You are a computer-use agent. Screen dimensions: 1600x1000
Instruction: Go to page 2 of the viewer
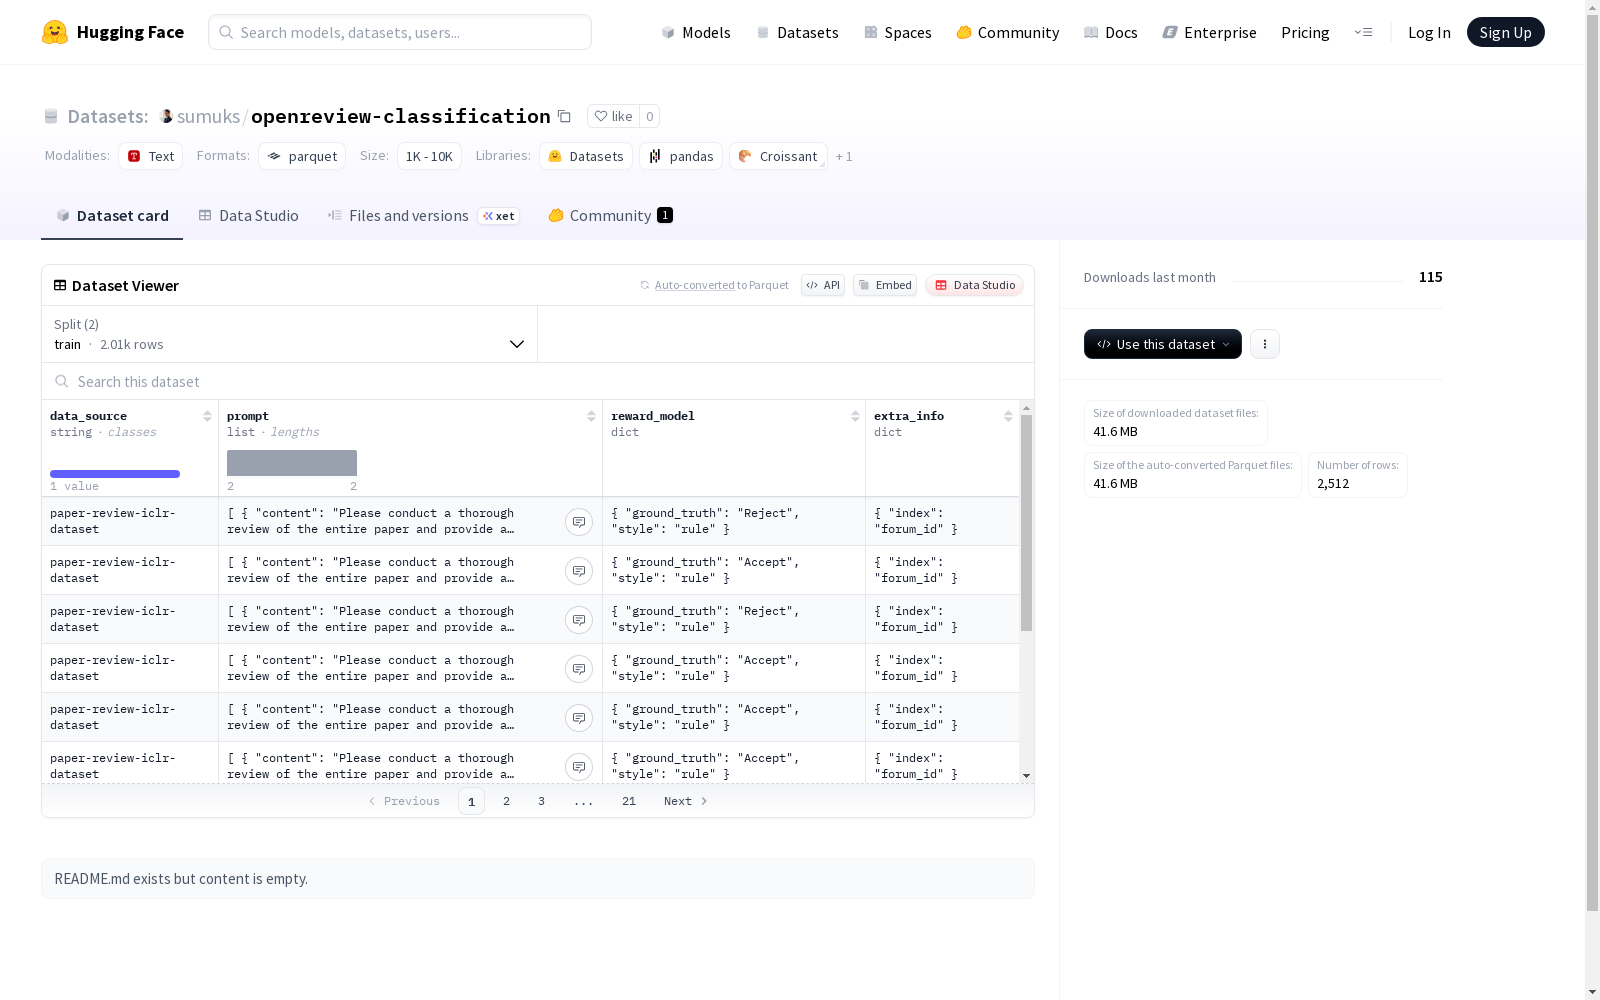(507, 801)
